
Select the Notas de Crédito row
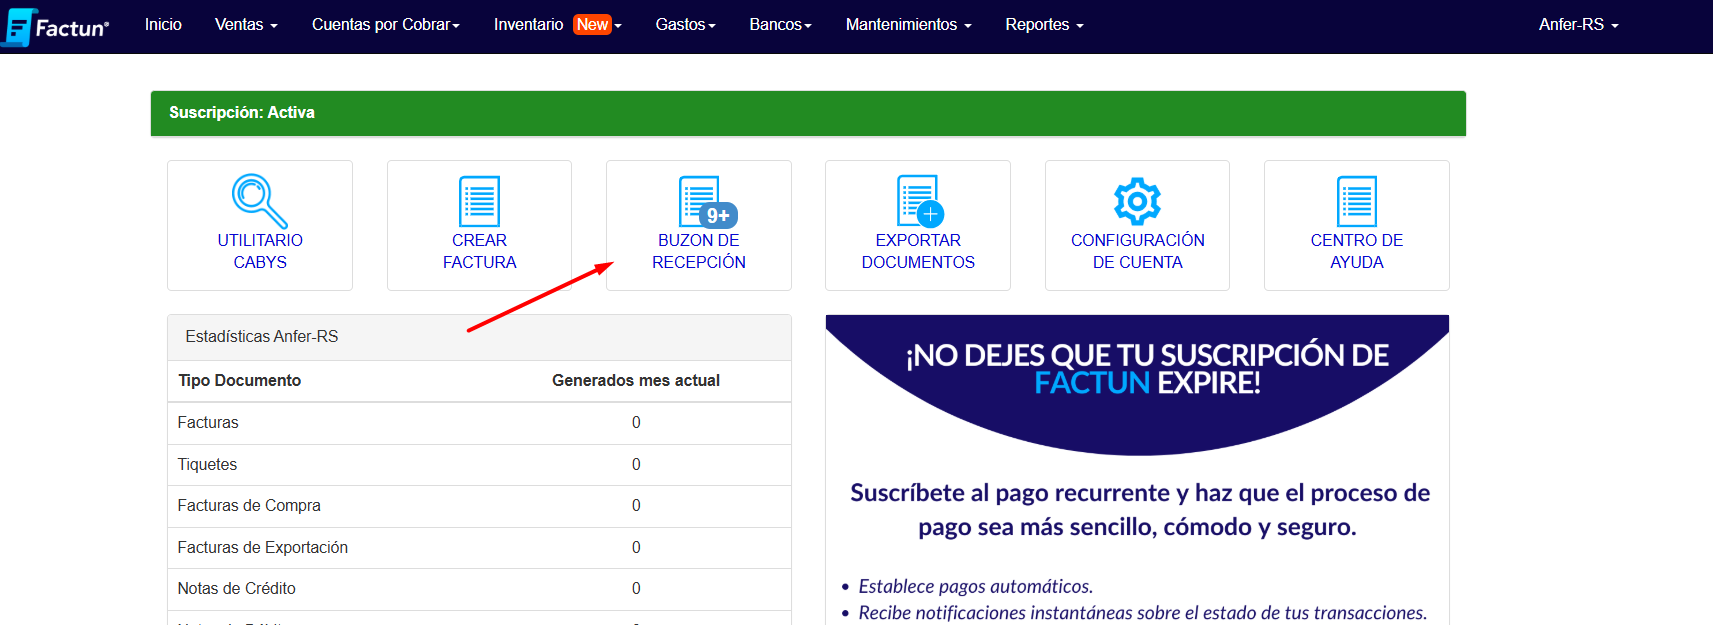click(479, 589)
